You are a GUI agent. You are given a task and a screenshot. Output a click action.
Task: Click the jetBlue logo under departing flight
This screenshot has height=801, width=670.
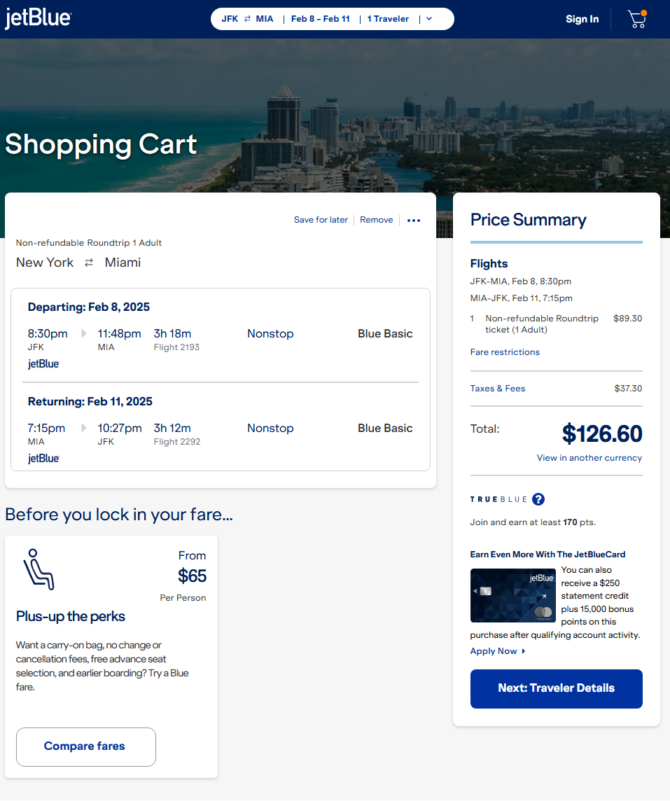pyautogui.click(x=43, y=364)
